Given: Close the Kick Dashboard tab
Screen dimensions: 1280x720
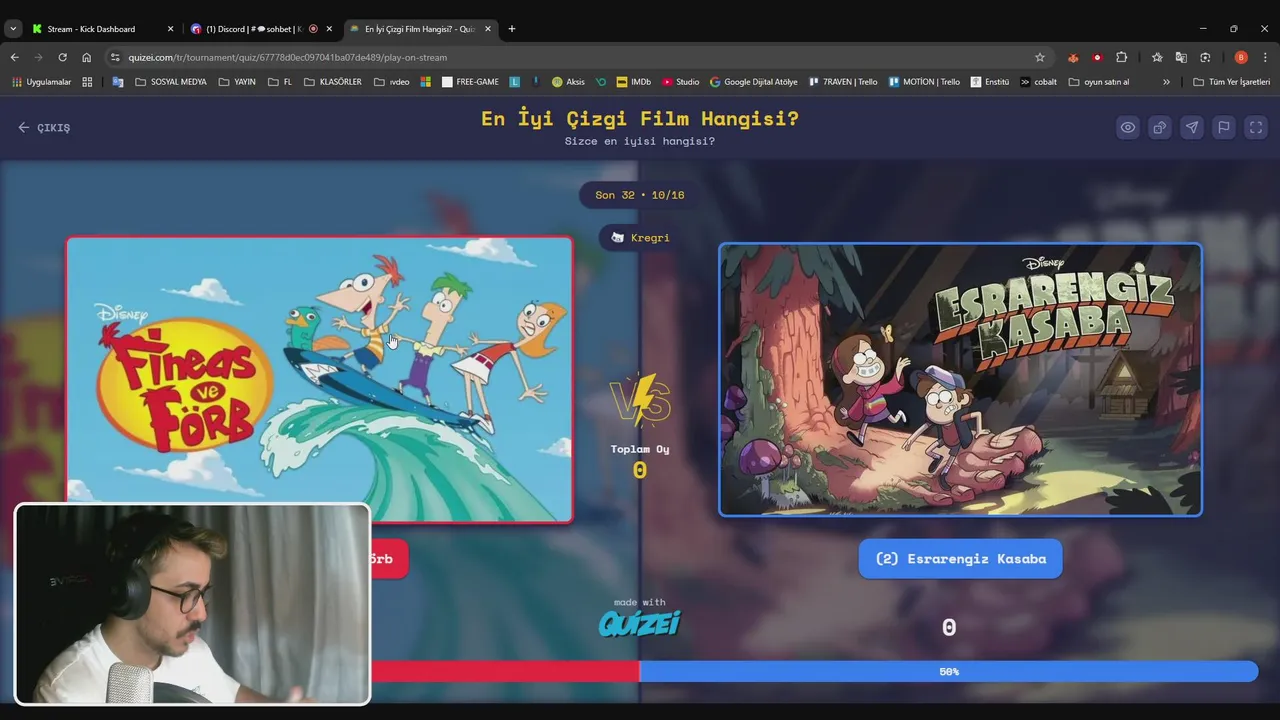Looking at the screenshot, I should point(170,29).
